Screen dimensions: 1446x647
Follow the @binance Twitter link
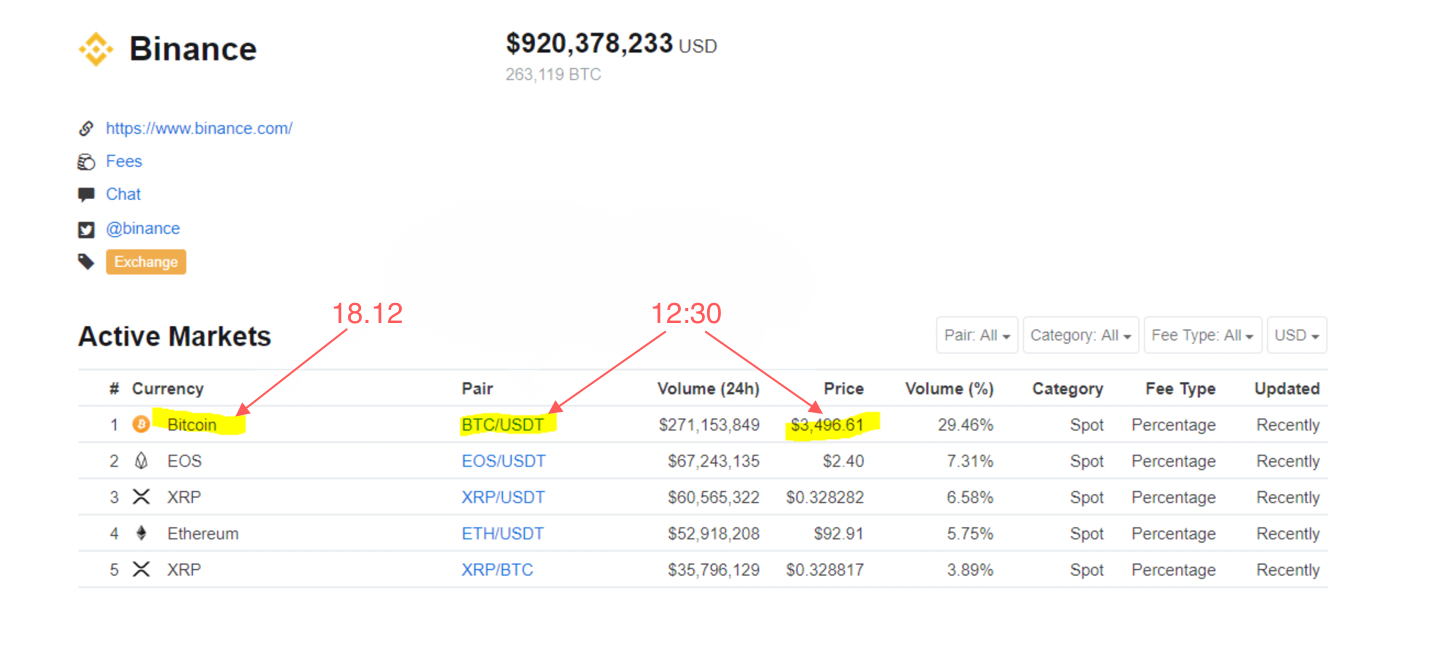point(143,228)
